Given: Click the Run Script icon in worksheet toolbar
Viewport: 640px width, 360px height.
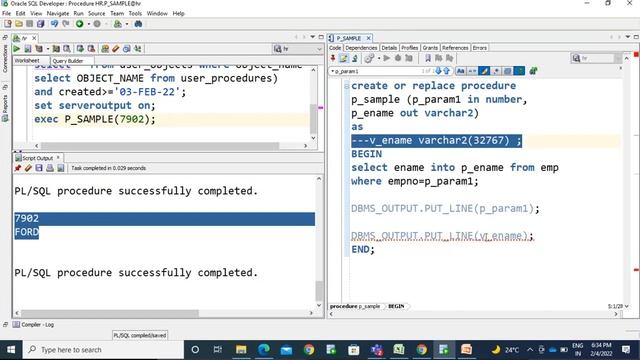Looking at the screenshot, I should tap(28, 49).
